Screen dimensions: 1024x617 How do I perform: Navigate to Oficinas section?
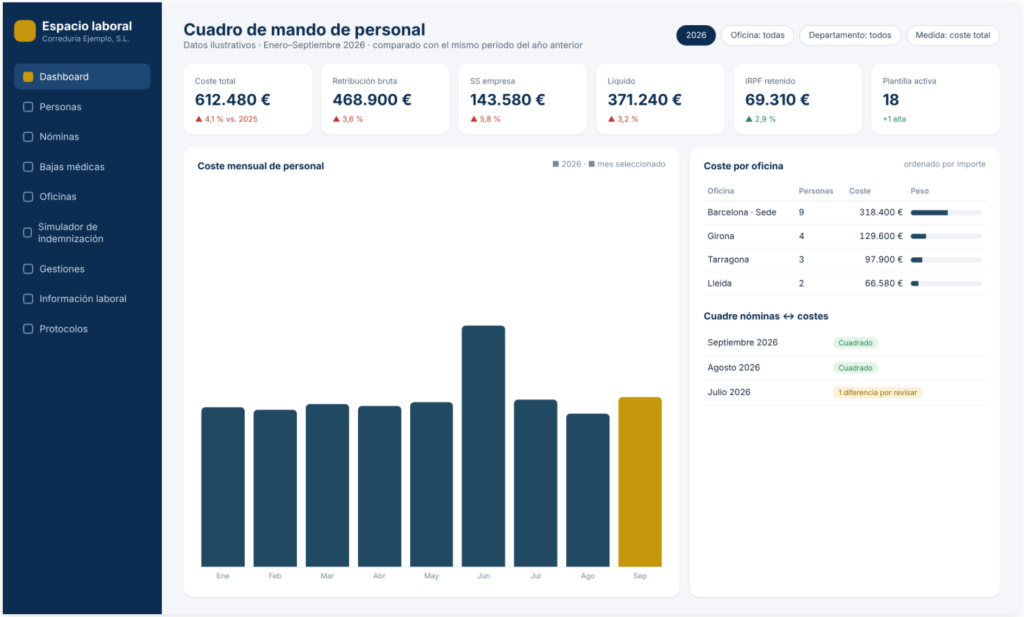82,197
